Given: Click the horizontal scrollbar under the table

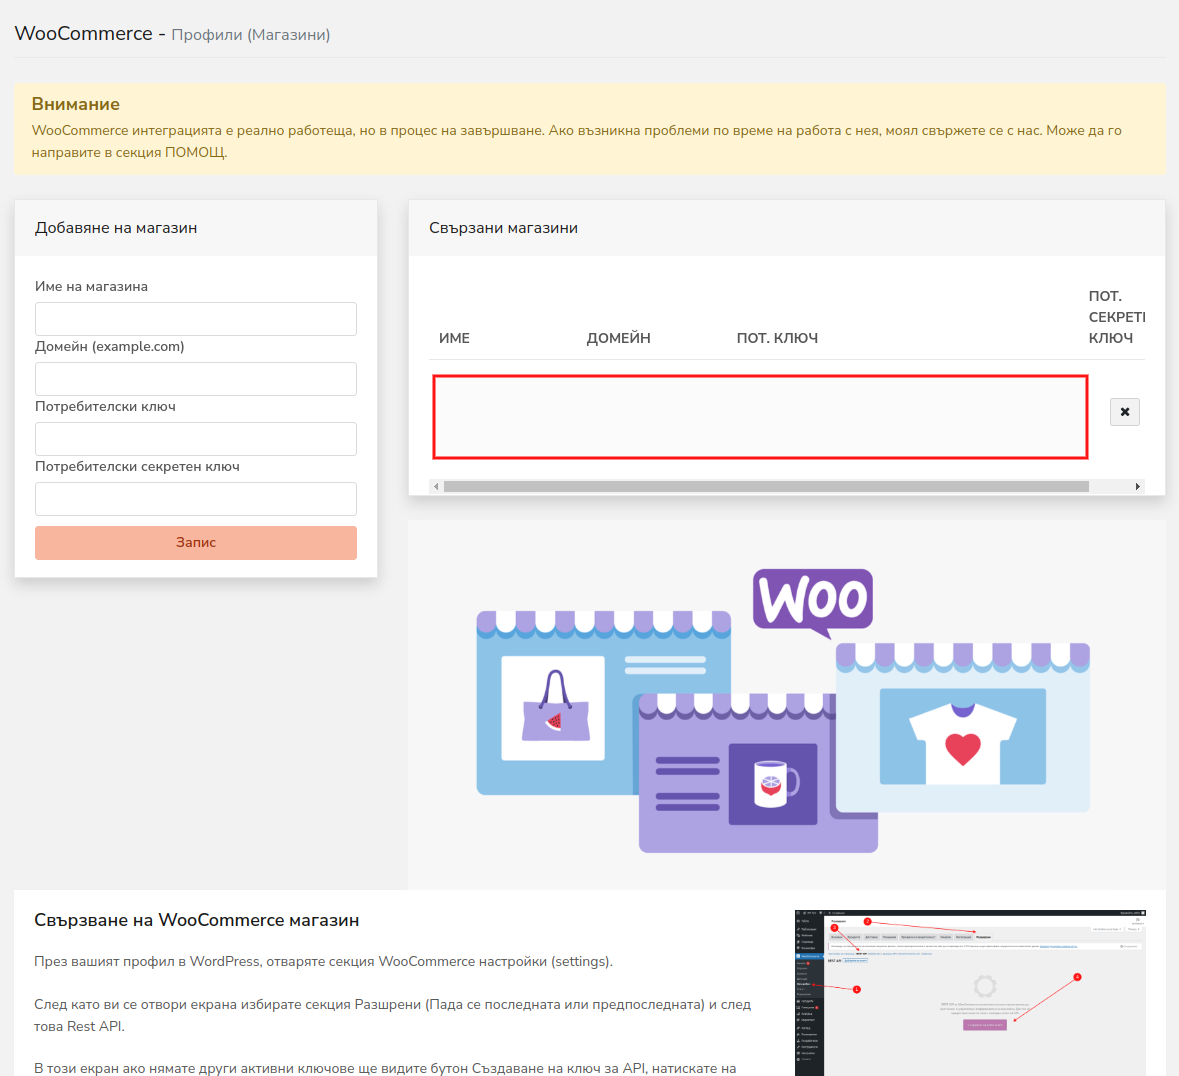Looking at the screenshot, I should point(766,486).
